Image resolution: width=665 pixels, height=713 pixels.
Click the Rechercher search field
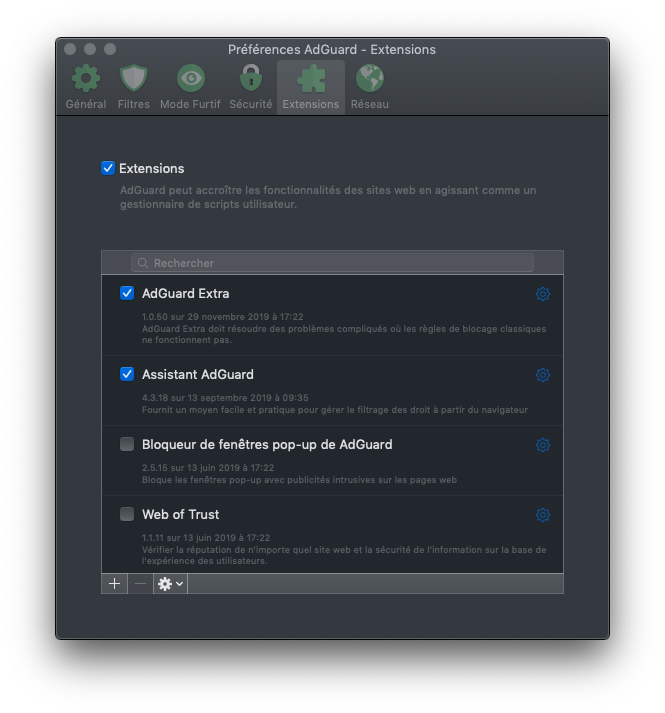coord(332,263)
